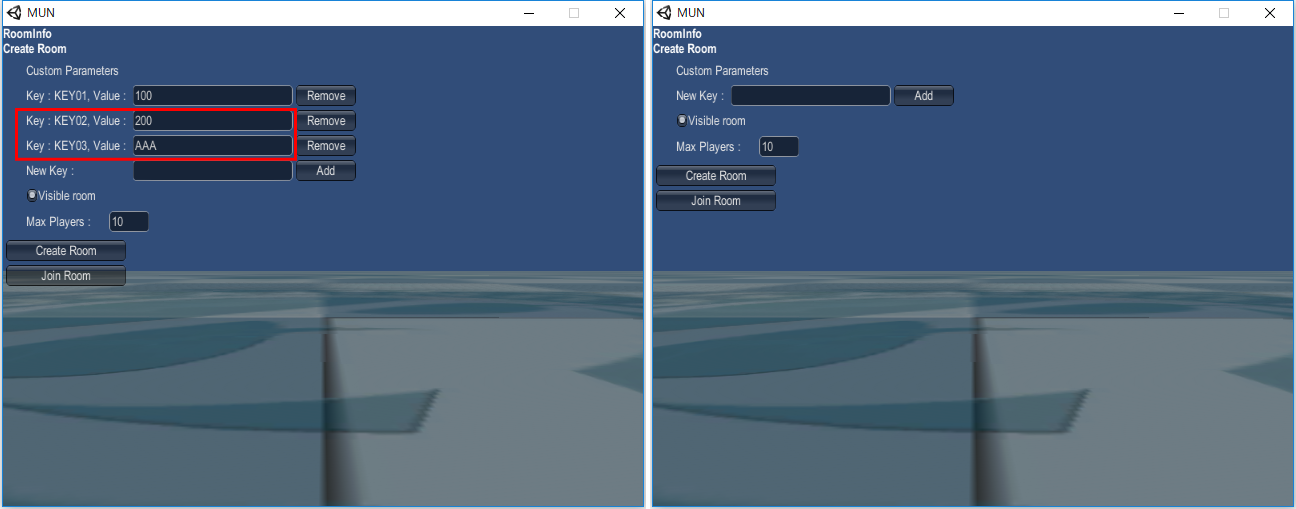
Task: Focus the New Key field in right window
Action: (811, 96)
